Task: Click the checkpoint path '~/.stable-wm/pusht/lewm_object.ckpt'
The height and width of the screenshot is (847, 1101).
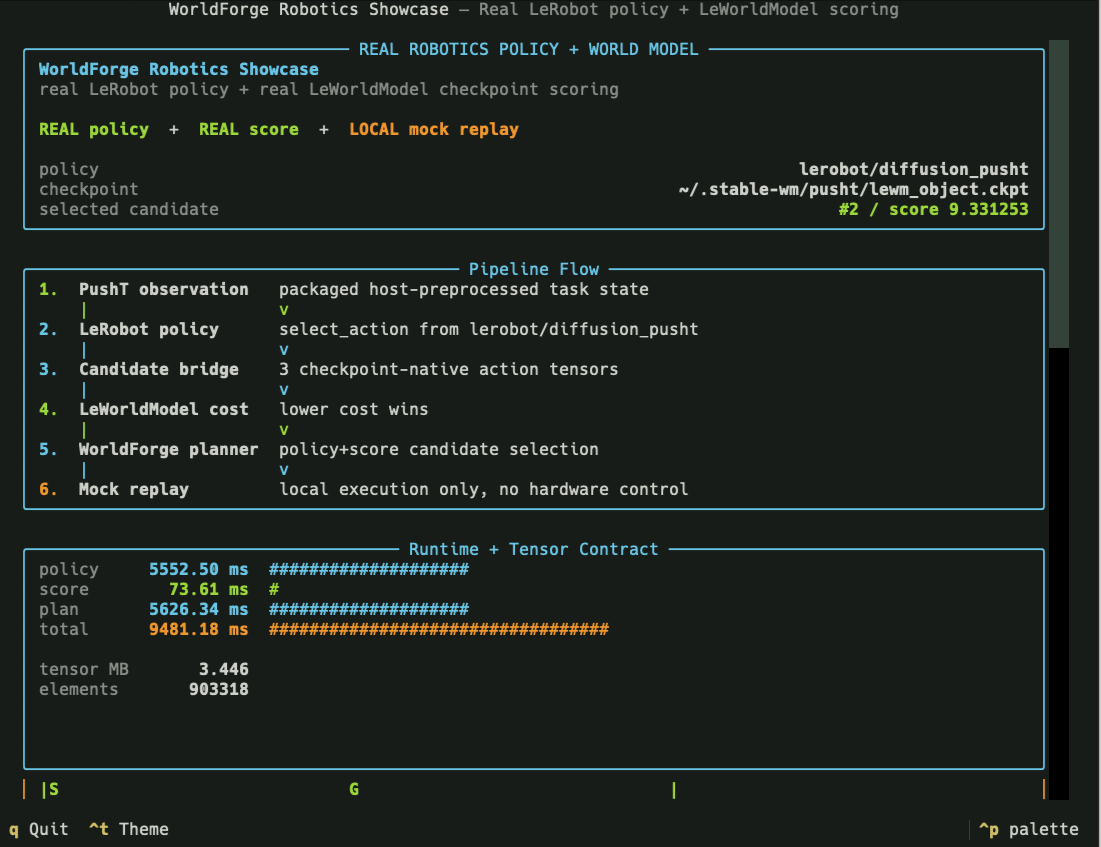Action: point(853,189)
